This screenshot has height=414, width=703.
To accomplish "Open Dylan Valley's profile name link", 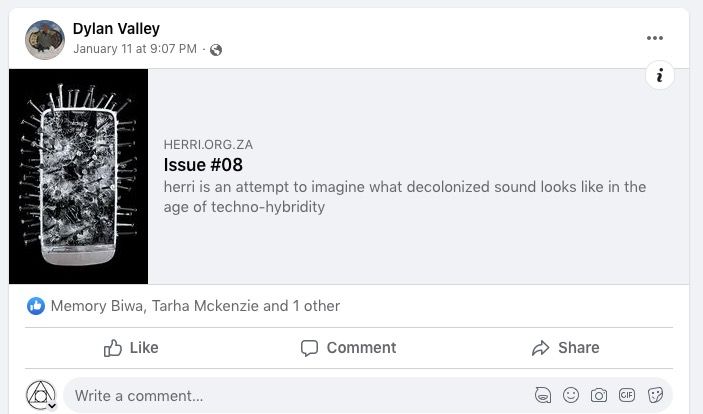I will click(x=116, y=29).
